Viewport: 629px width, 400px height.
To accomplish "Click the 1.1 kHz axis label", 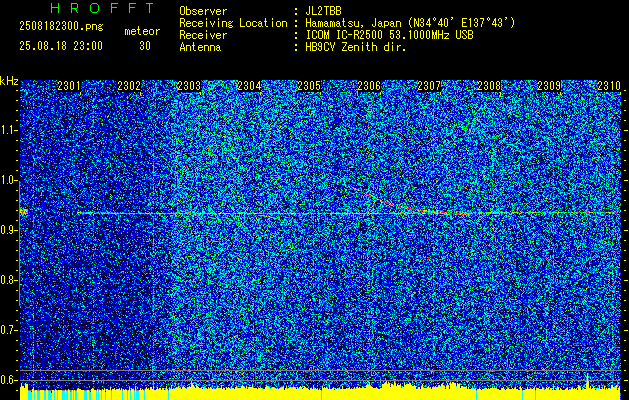I will pyautogui.click(x=9, y=130).
